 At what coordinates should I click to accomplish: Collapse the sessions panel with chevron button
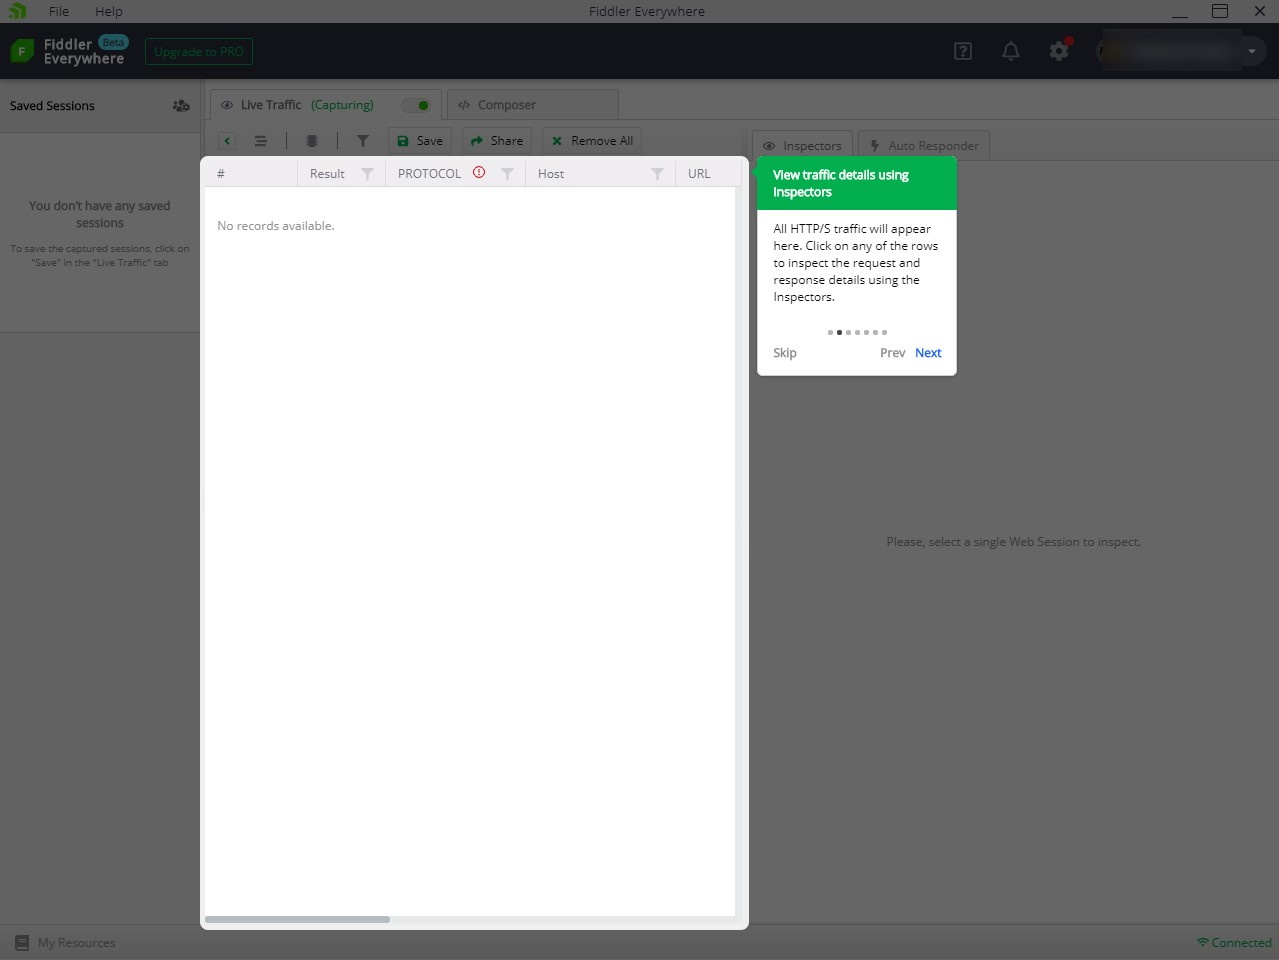[227, 141]
